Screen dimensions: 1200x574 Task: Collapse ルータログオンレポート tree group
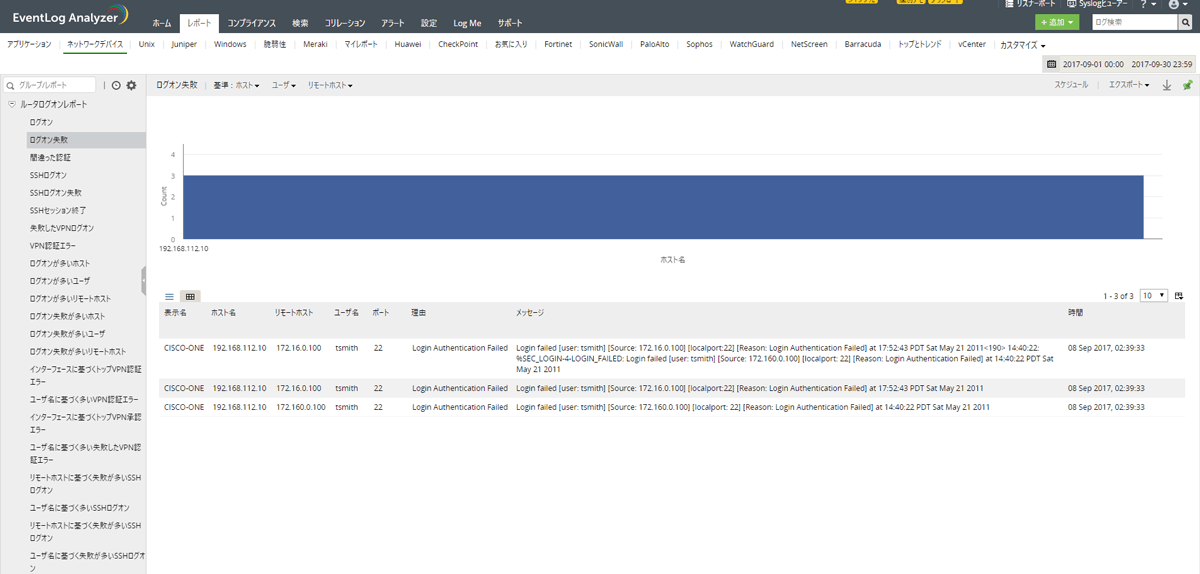pyautogui.click(x=11, y=104)
